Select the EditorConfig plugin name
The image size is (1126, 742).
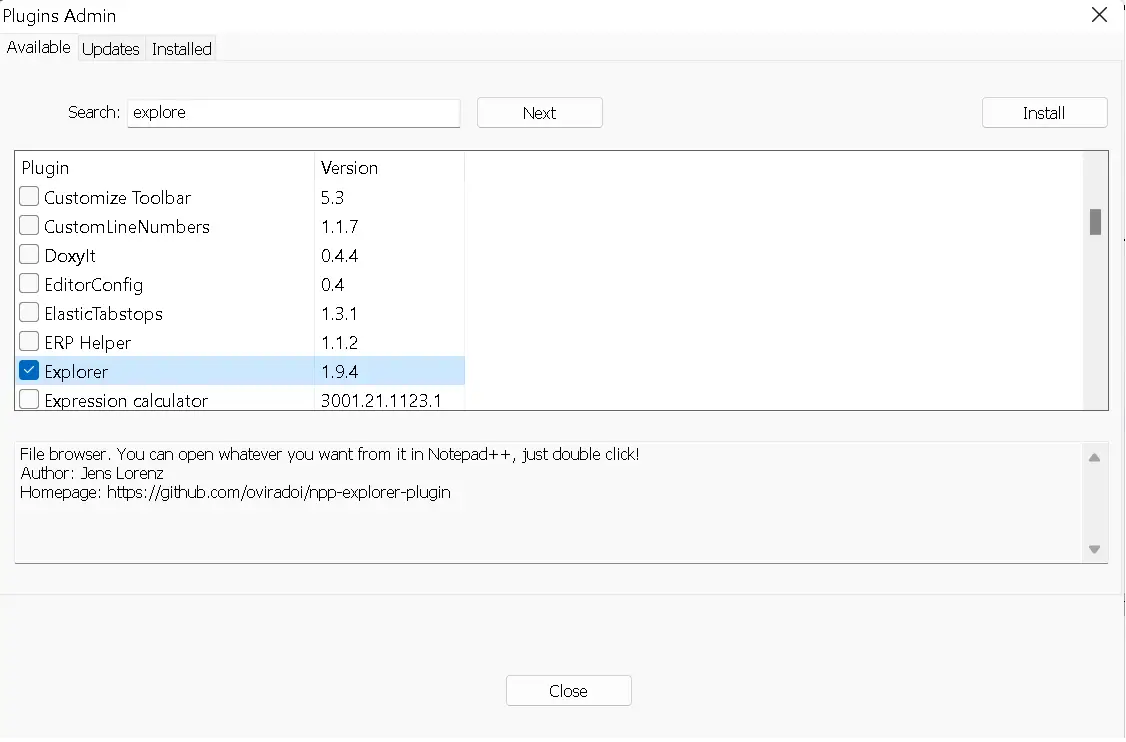coord(93,285)
